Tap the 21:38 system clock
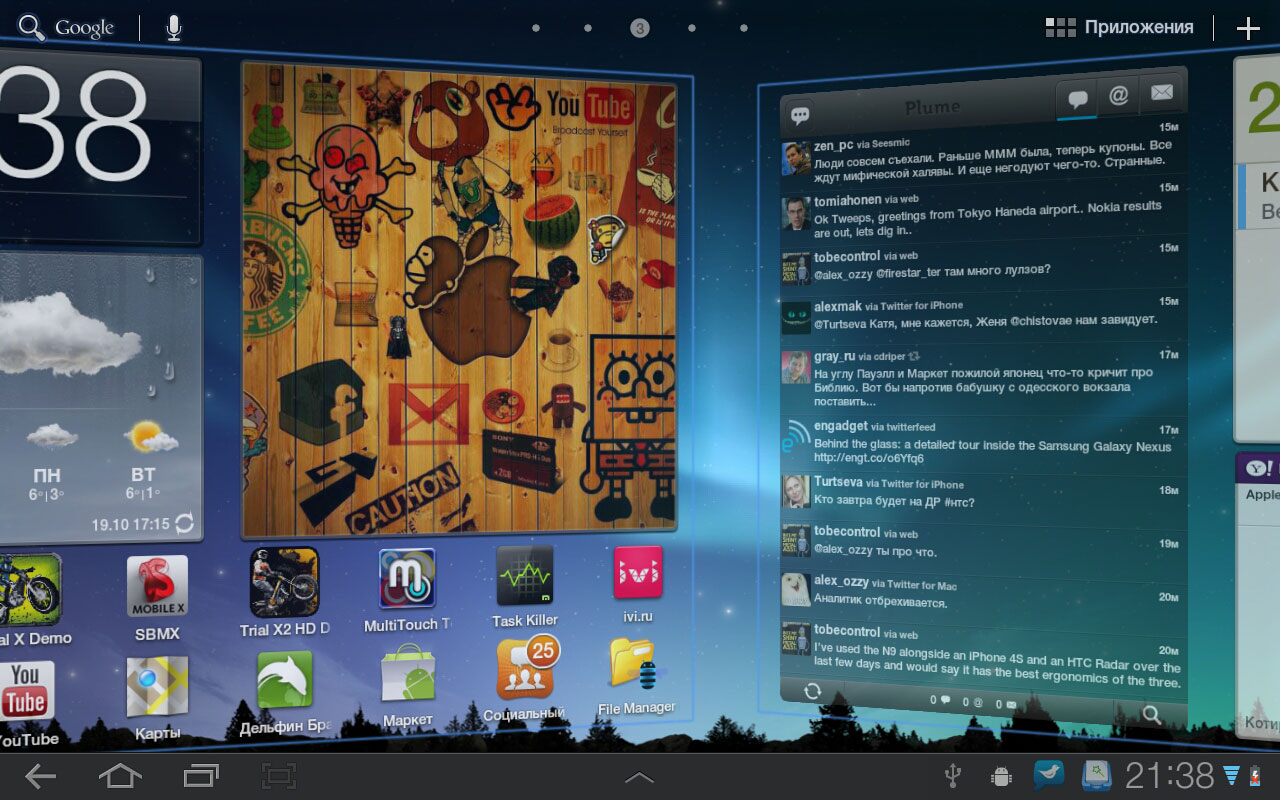Image resolution: width=1280 pixels, height=800 pixels. (x=1169, y=775)
